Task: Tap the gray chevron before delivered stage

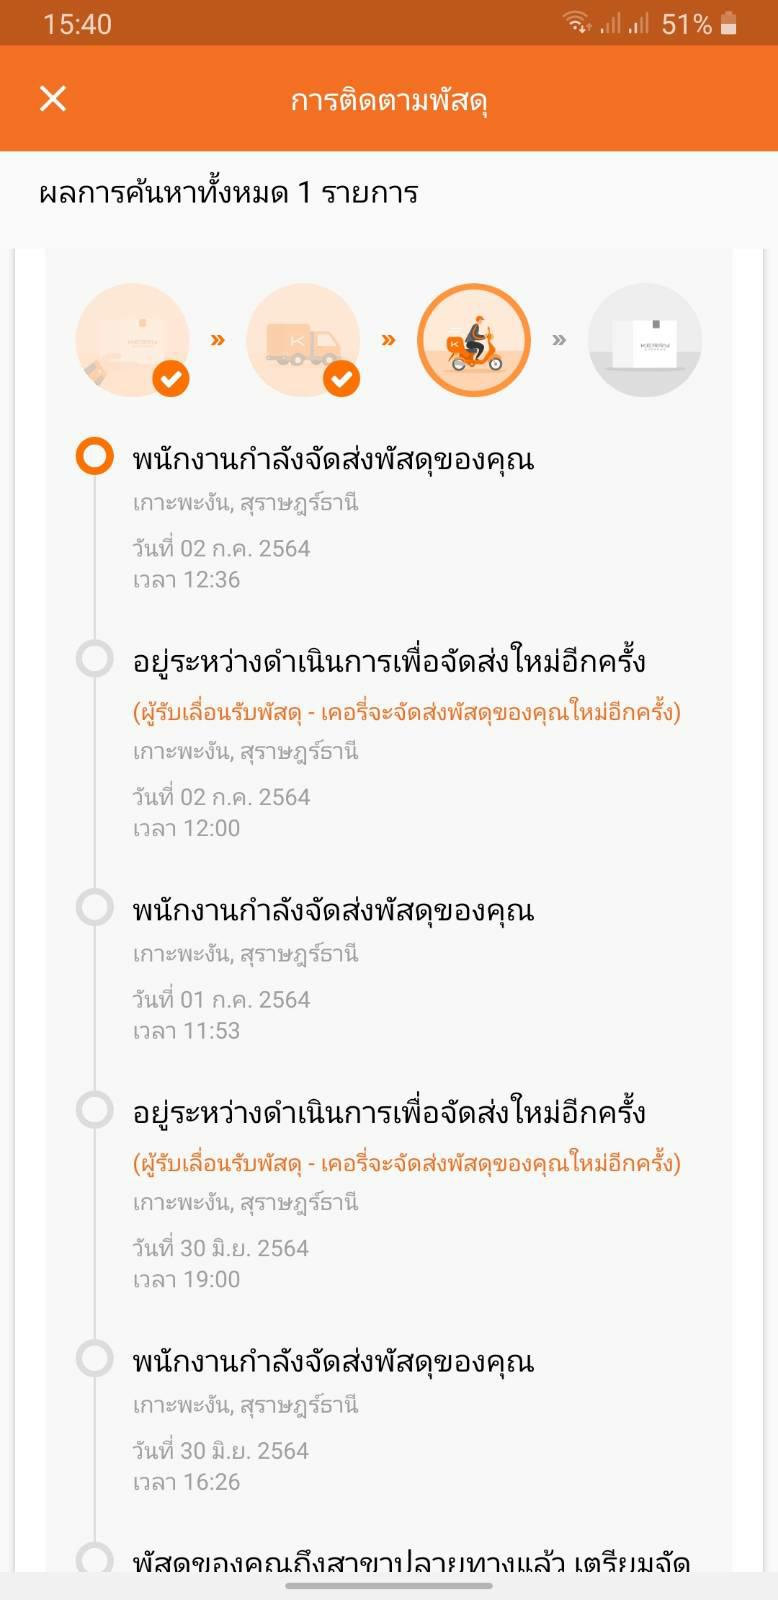Action: [x=560, y=340]
